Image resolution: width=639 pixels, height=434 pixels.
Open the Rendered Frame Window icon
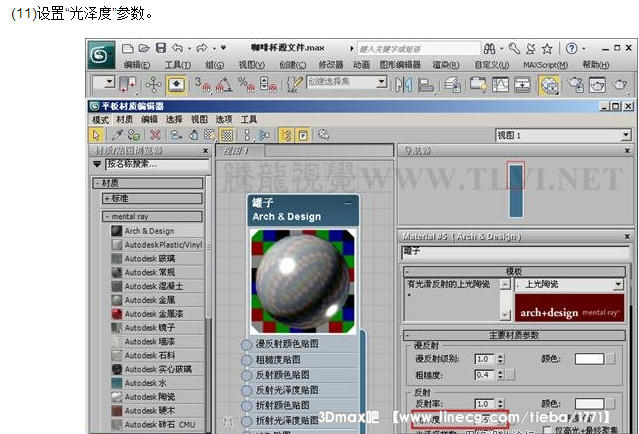coord(597,85)
